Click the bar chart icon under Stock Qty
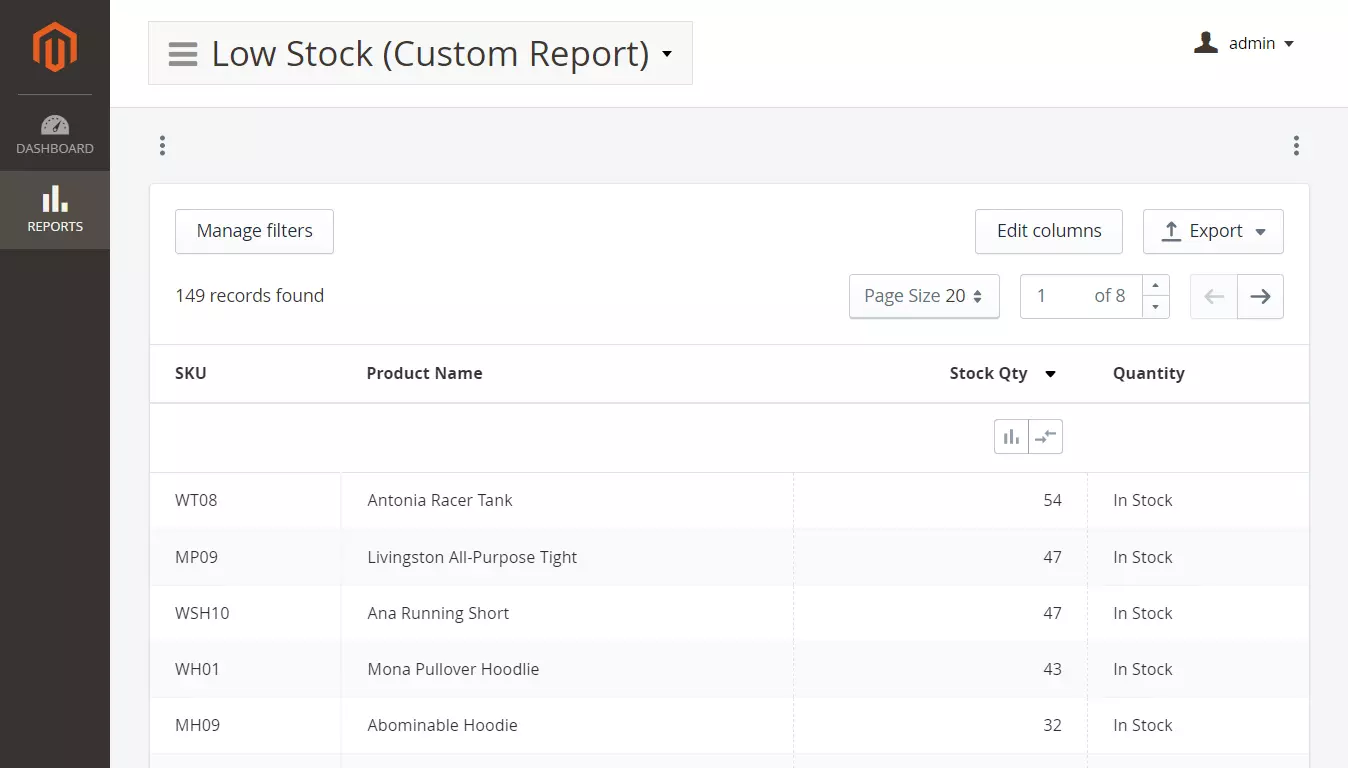This screenshot has width=1348, height=768. point(1011,437)
